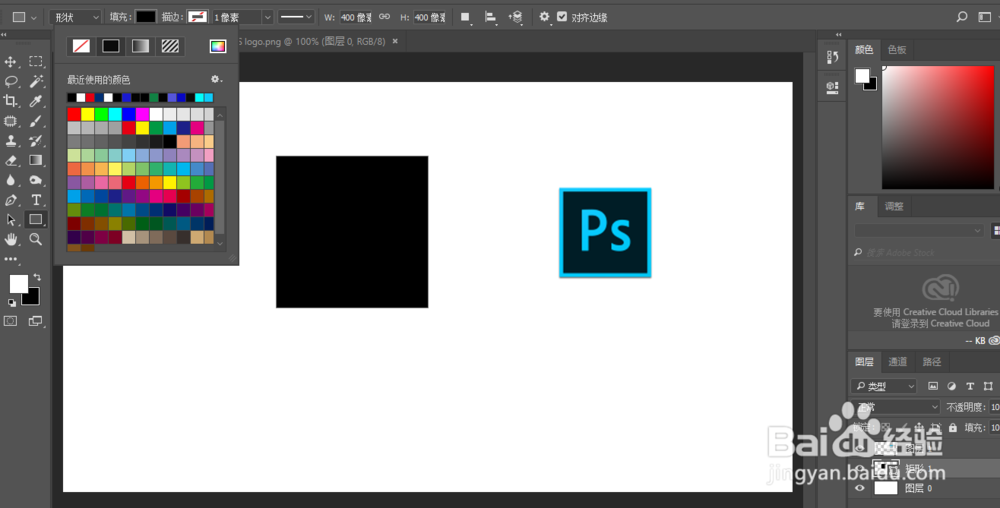Screen dimensions: 1000x508
Task: Filter layers by pixel layers
Action: 933,386
